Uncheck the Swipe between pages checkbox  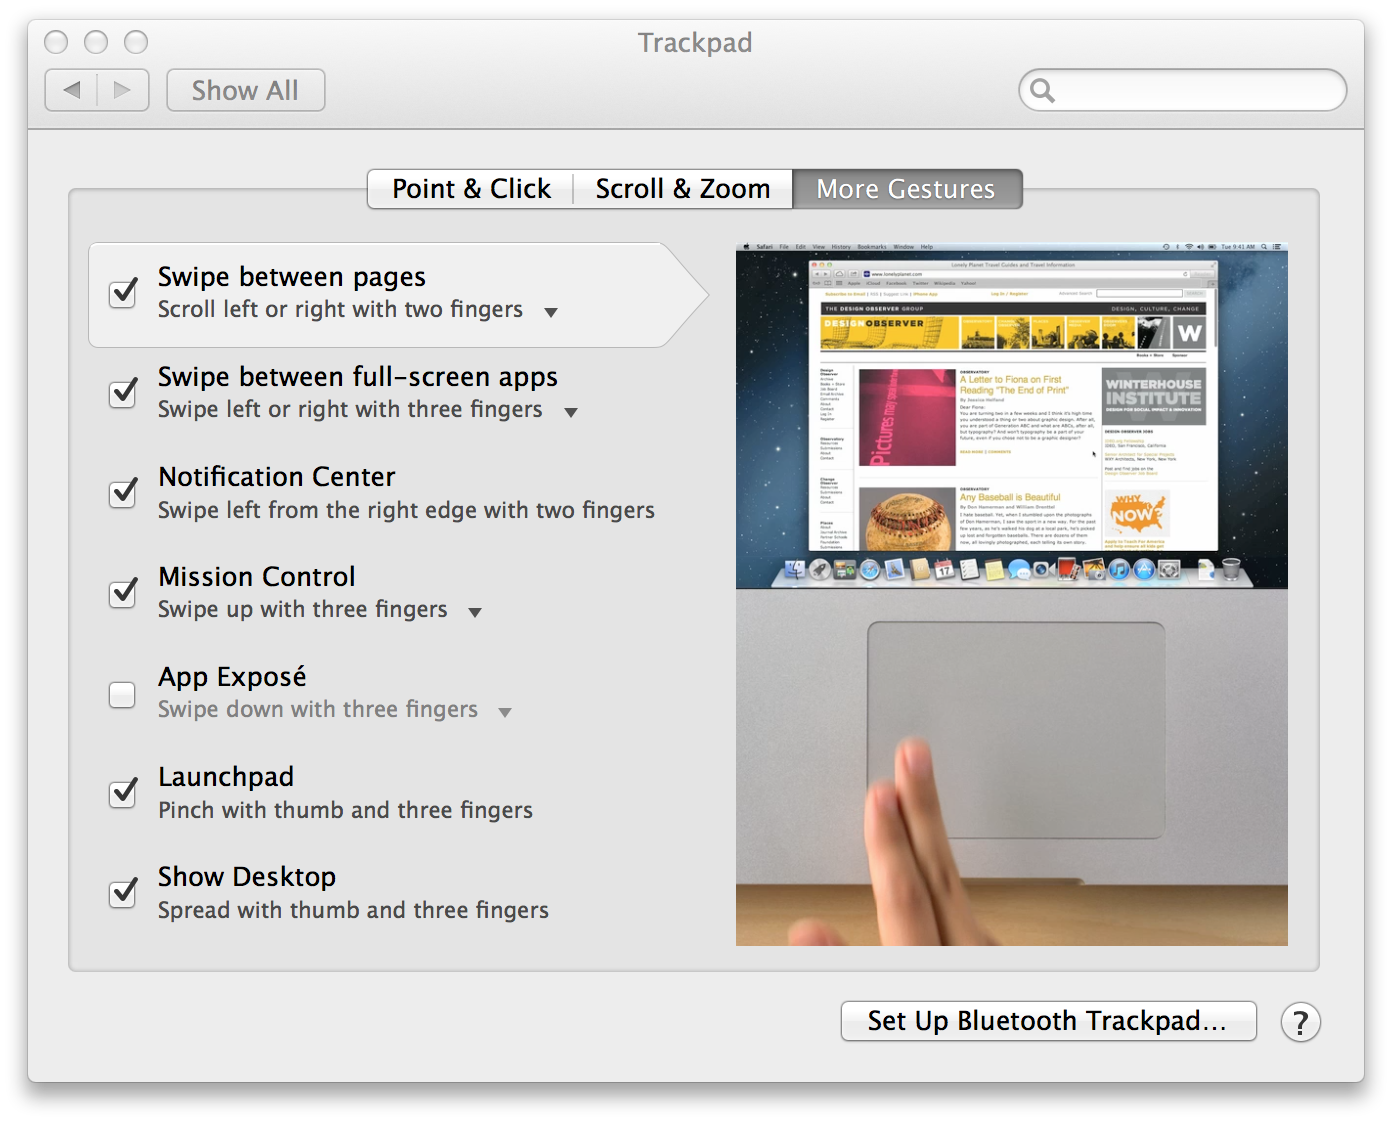(123, 293)
